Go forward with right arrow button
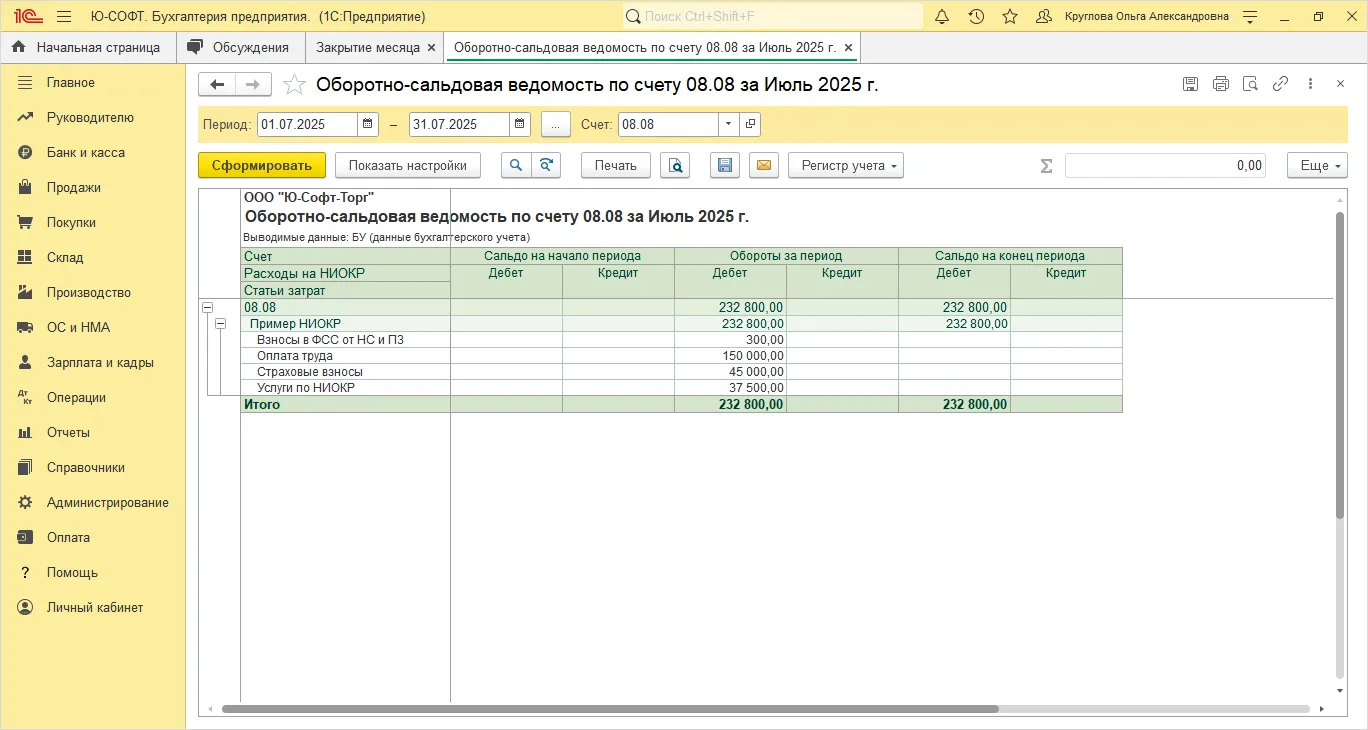This screenshot has width=1368, height=730. click(253, 85)
